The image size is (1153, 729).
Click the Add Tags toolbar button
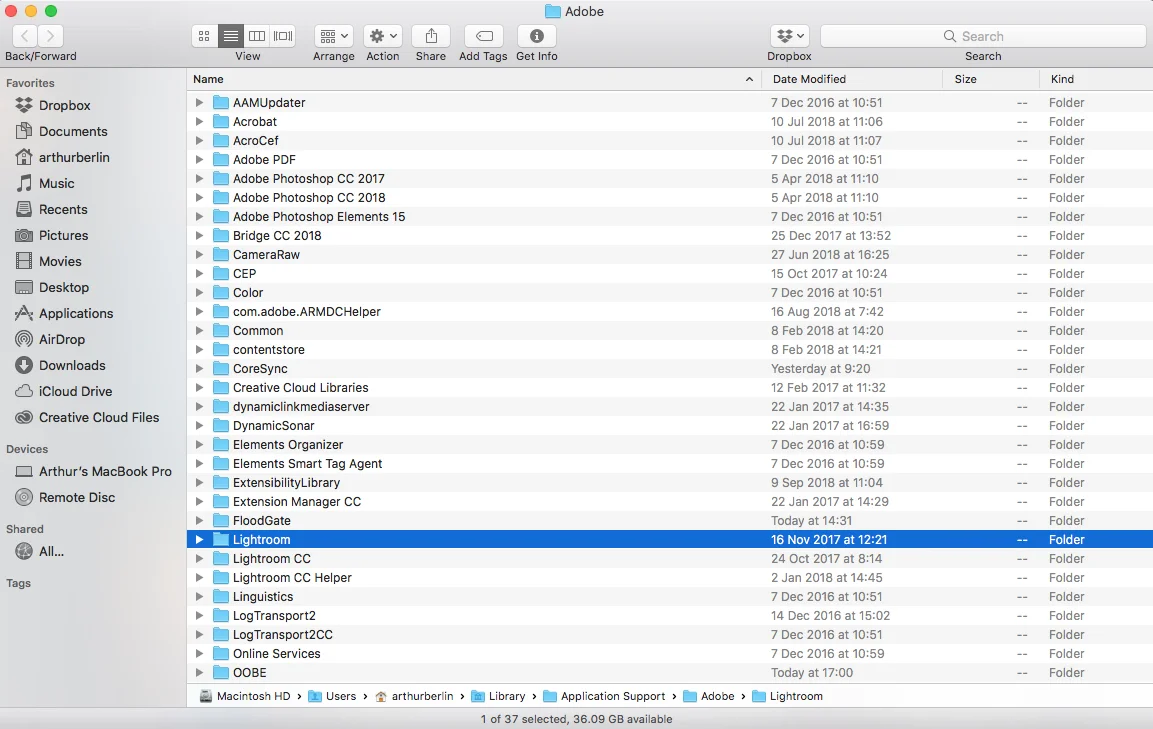[483, 36]
